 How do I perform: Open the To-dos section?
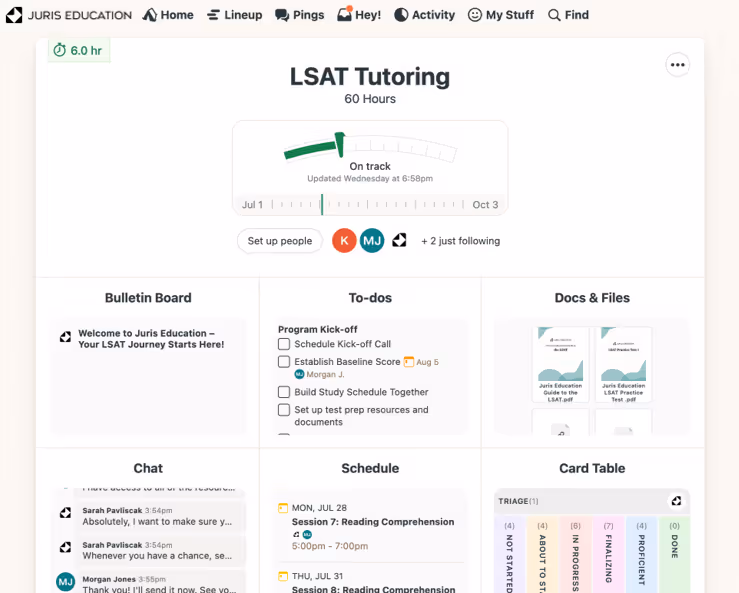[x=370, y=298]
